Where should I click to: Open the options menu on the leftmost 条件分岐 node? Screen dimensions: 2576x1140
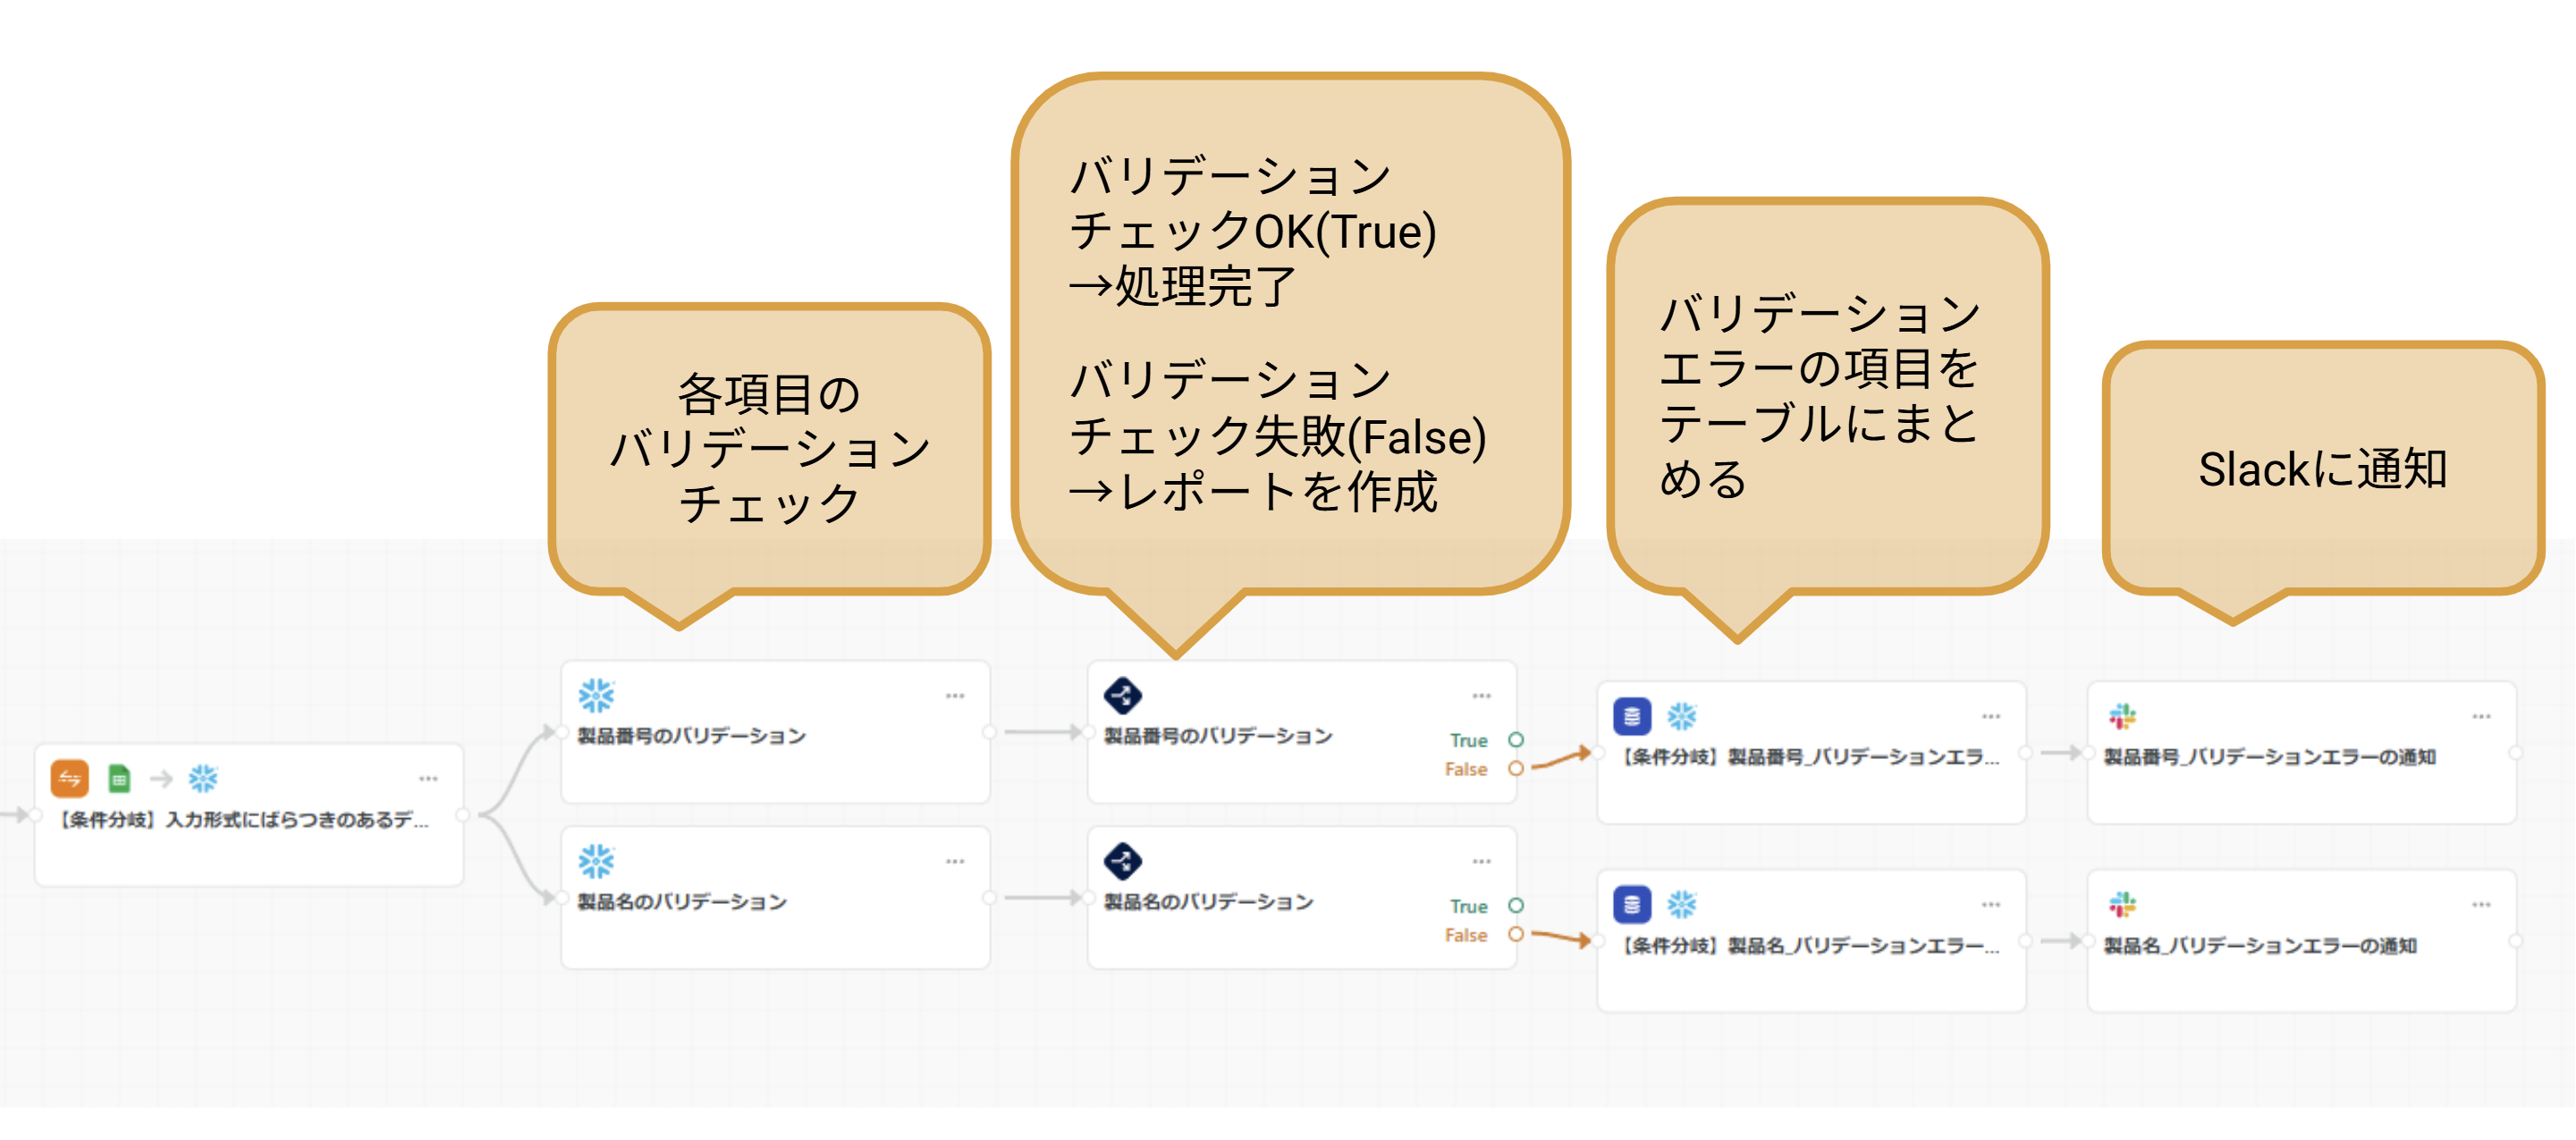coord(430,777)
